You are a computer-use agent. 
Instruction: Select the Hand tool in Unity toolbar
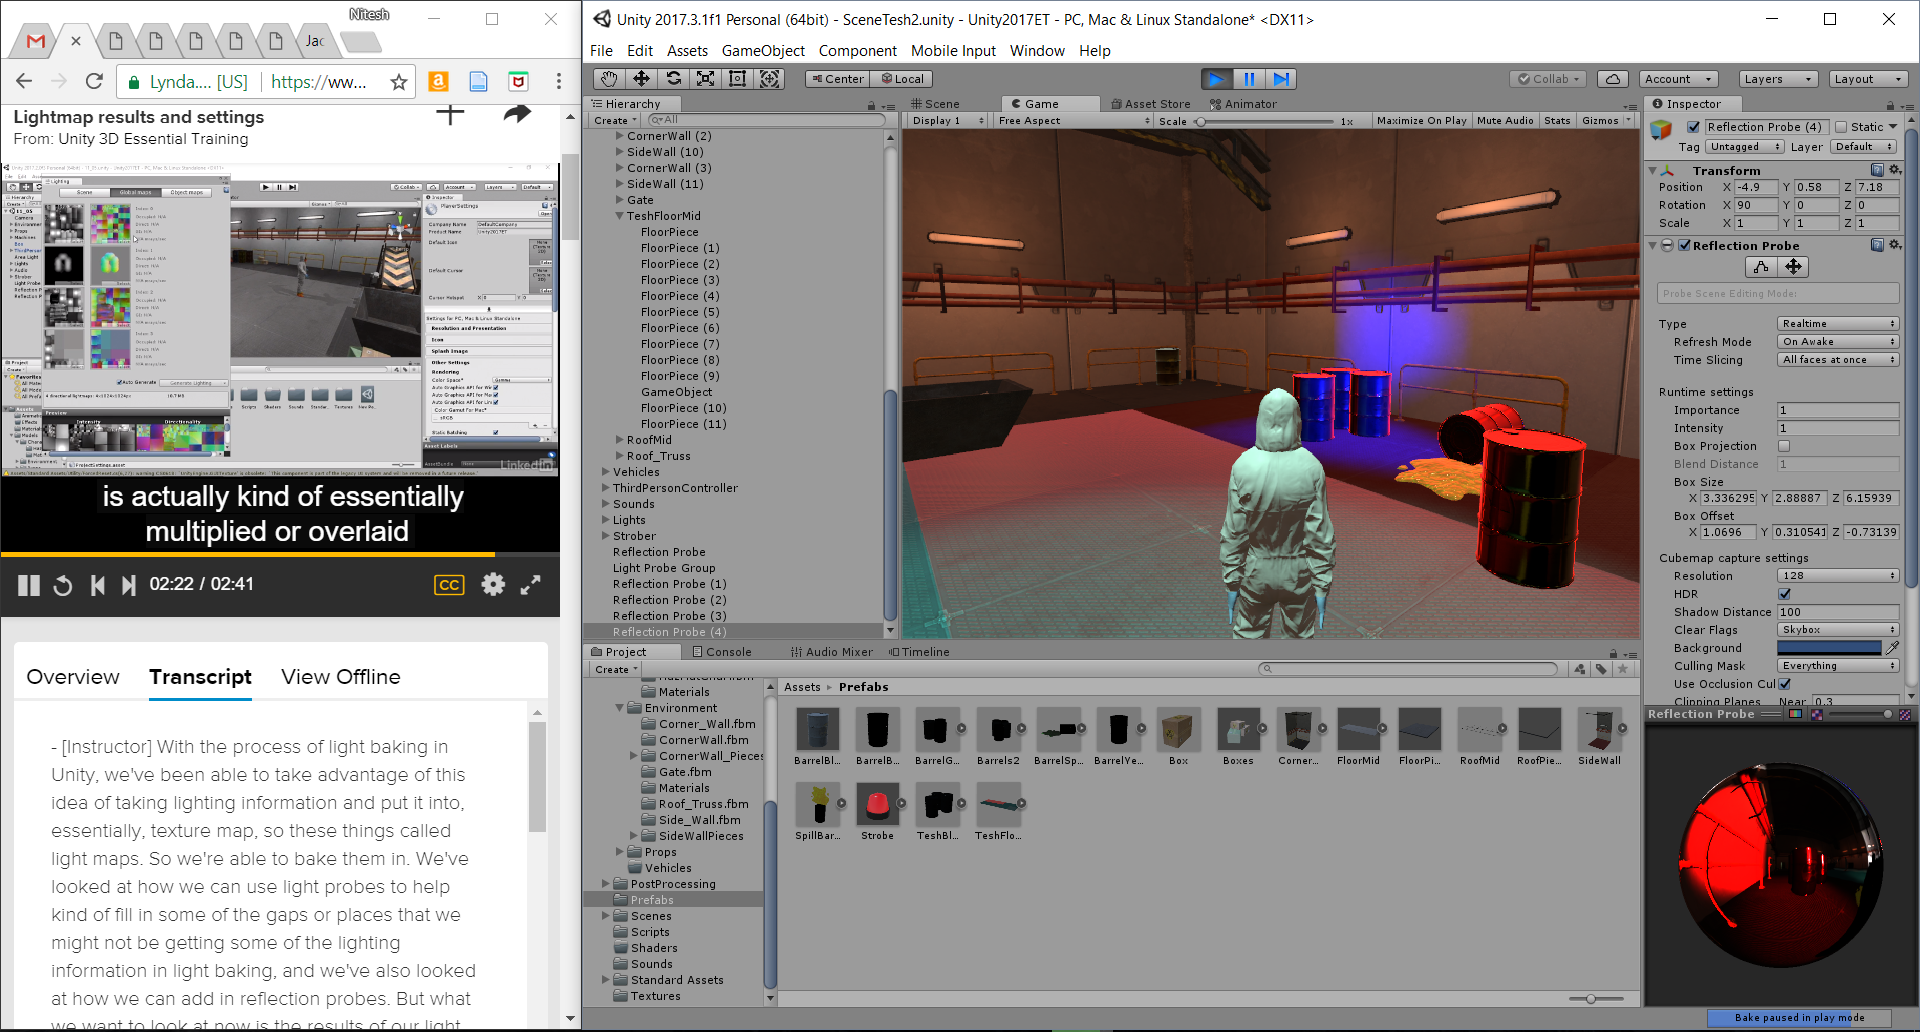pos(609,79)
